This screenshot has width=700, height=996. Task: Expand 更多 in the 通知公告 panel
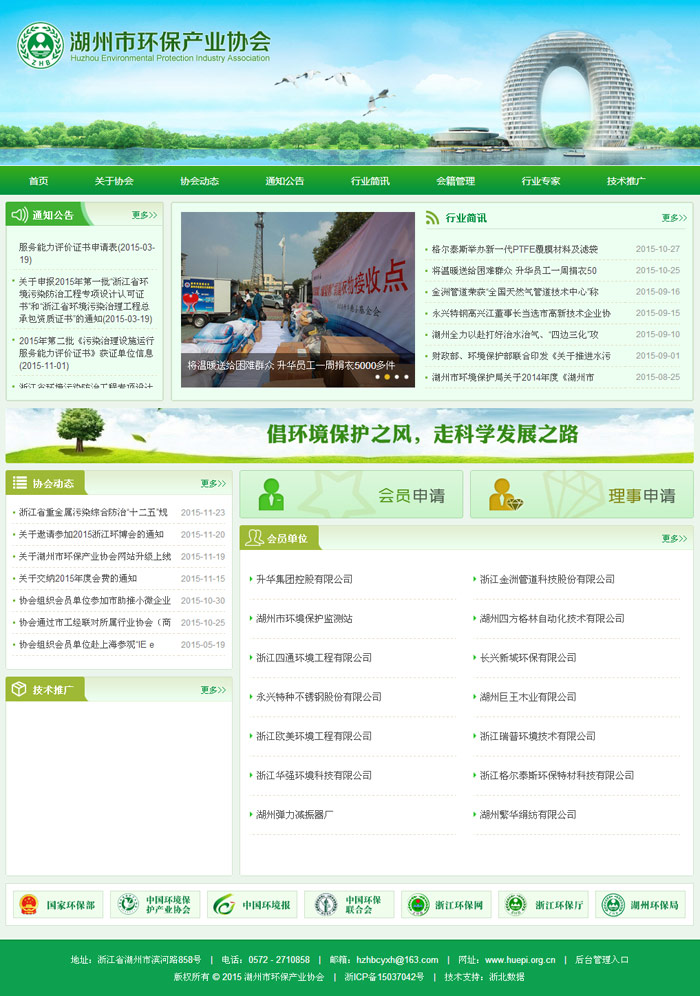coord(144,215)
